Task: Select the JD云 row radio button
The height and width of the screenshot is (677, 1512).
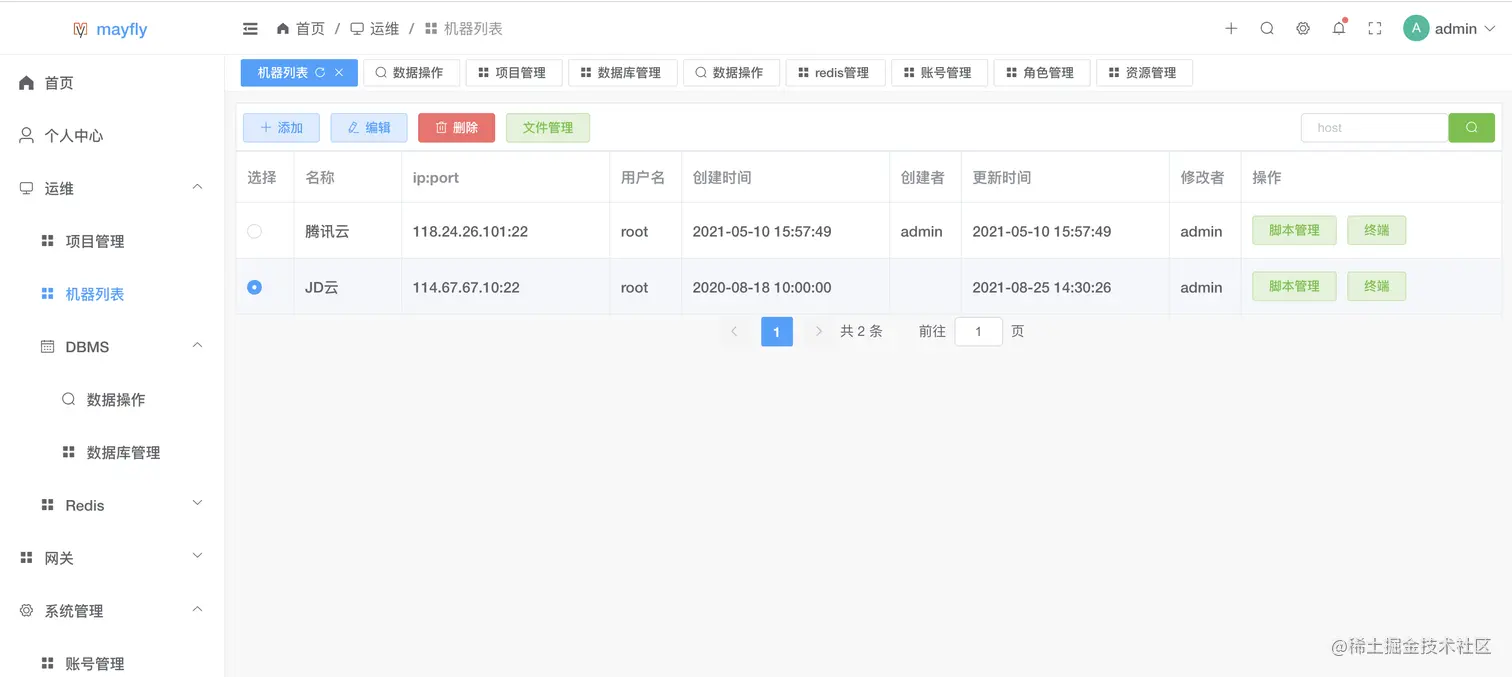Action: pos(254,287)
